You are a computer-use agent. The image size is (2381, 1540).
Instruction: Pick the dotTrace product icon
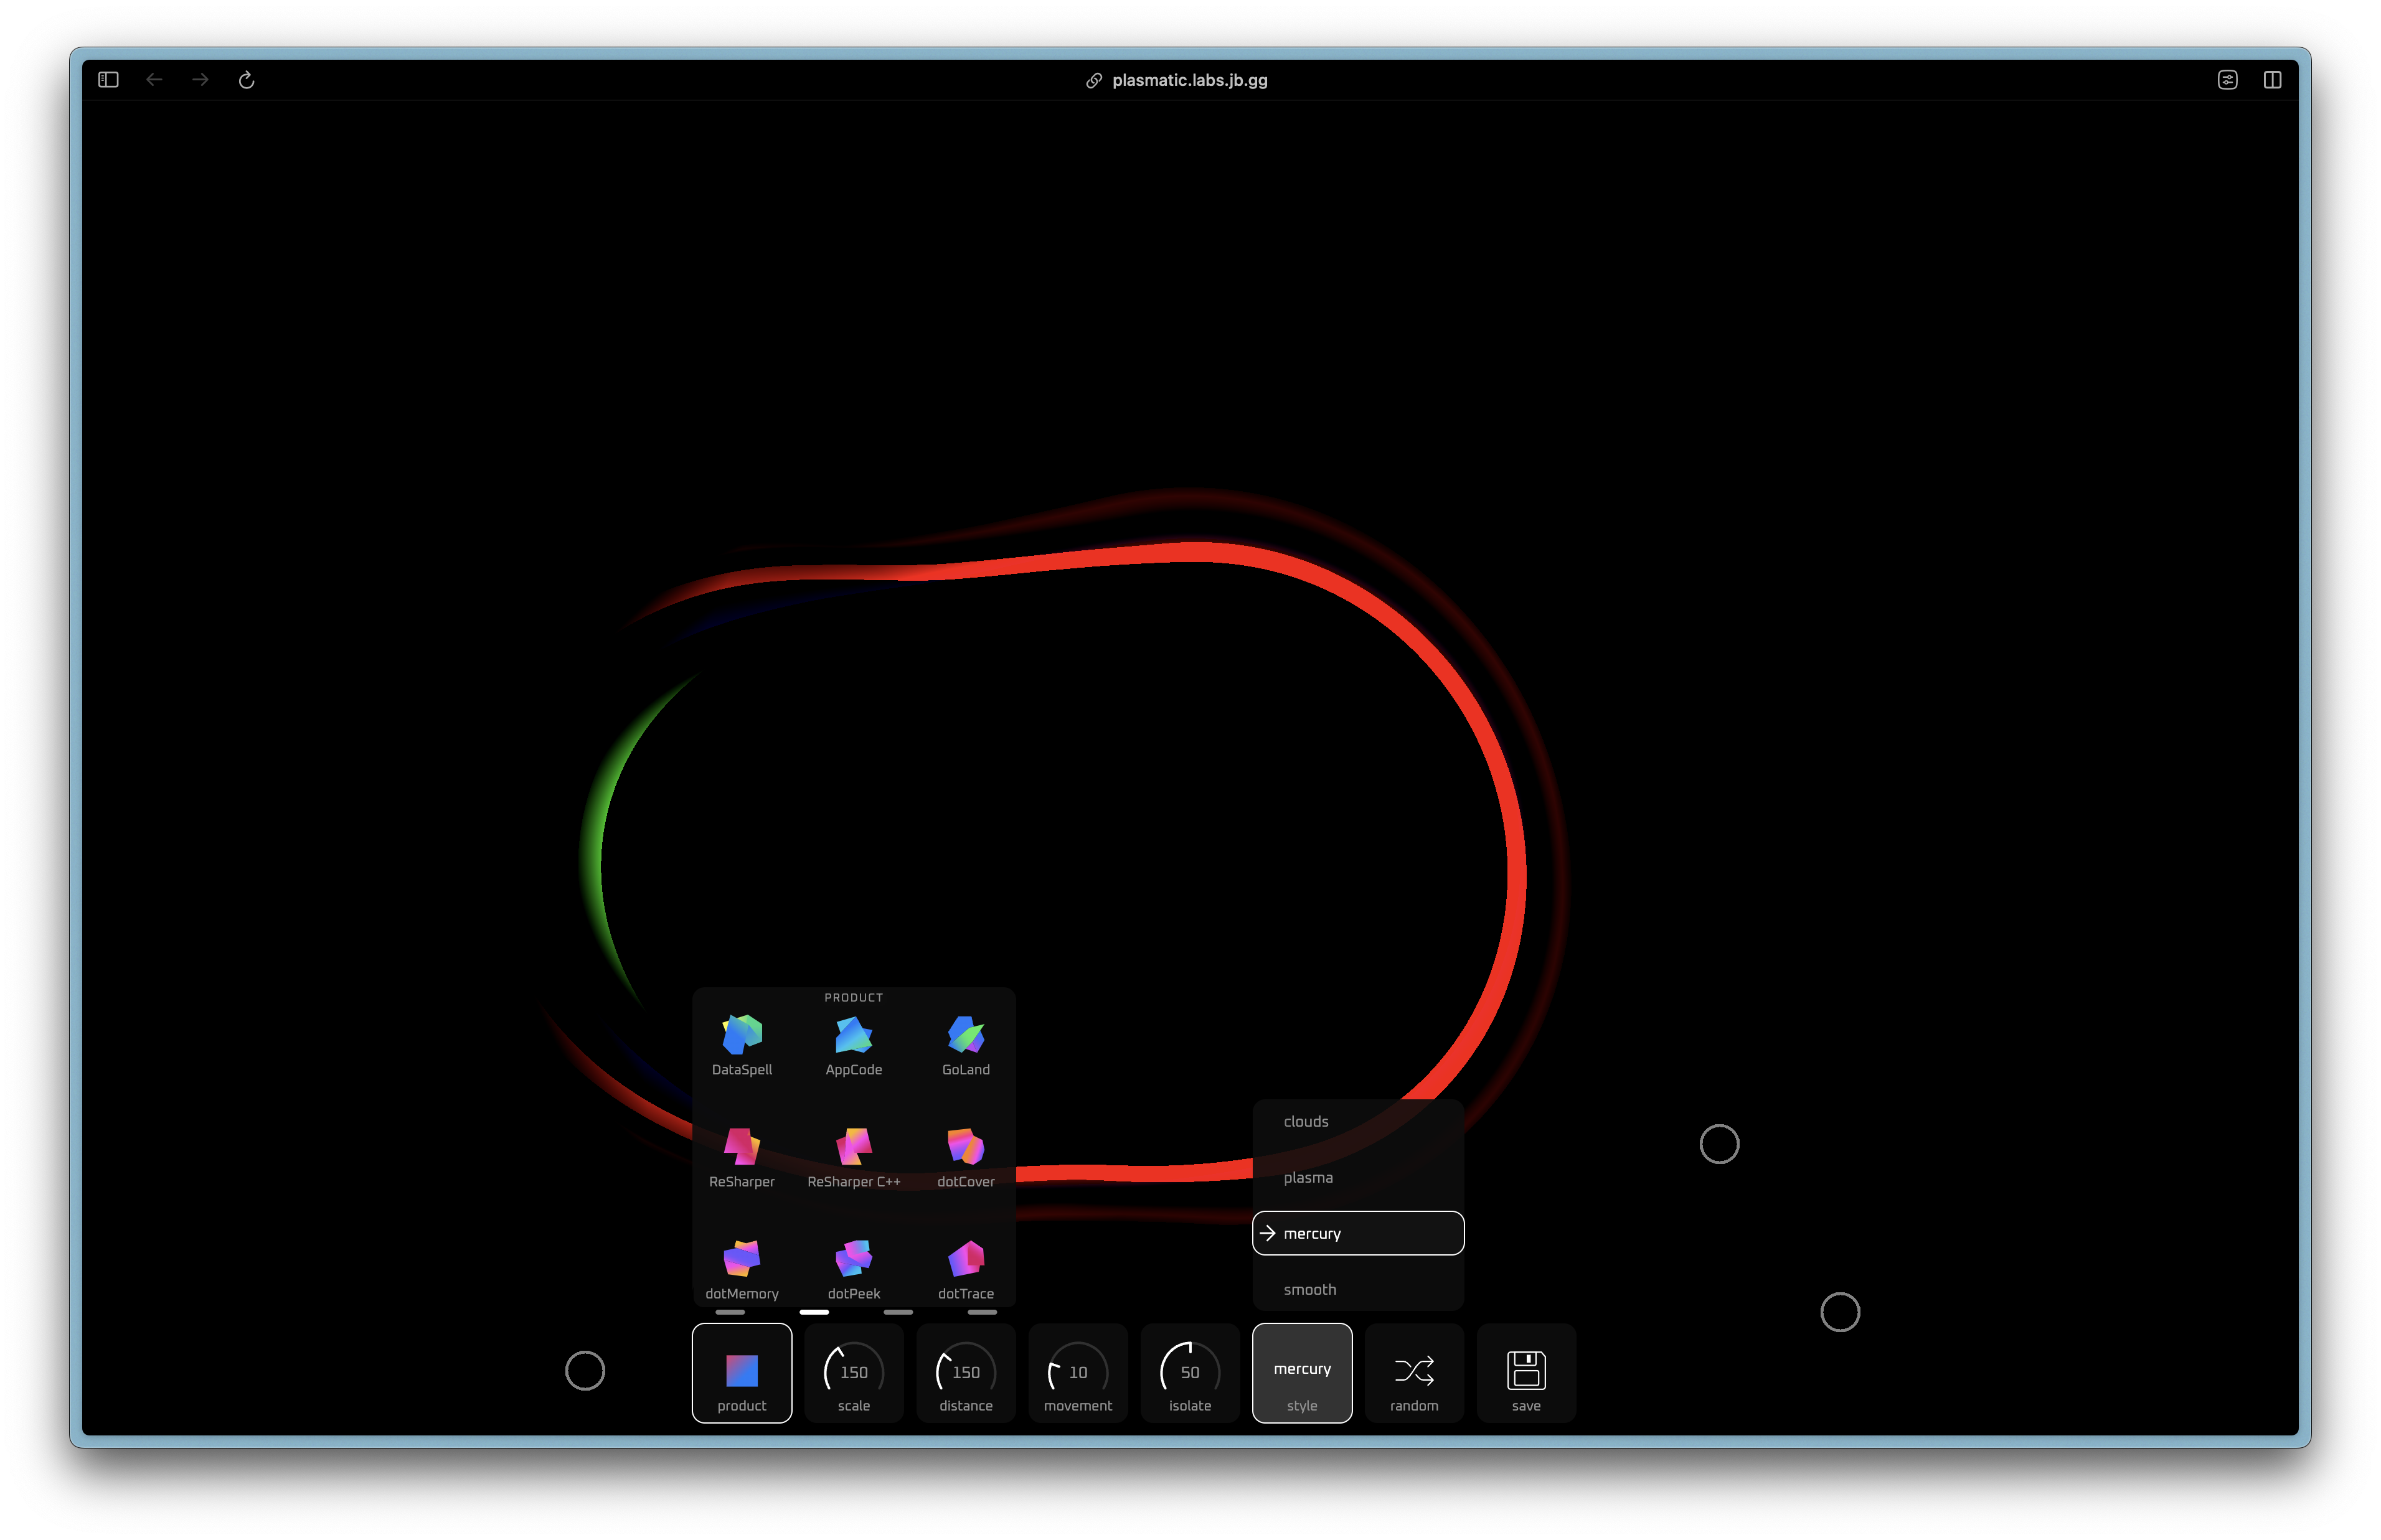pos(965,1258)
